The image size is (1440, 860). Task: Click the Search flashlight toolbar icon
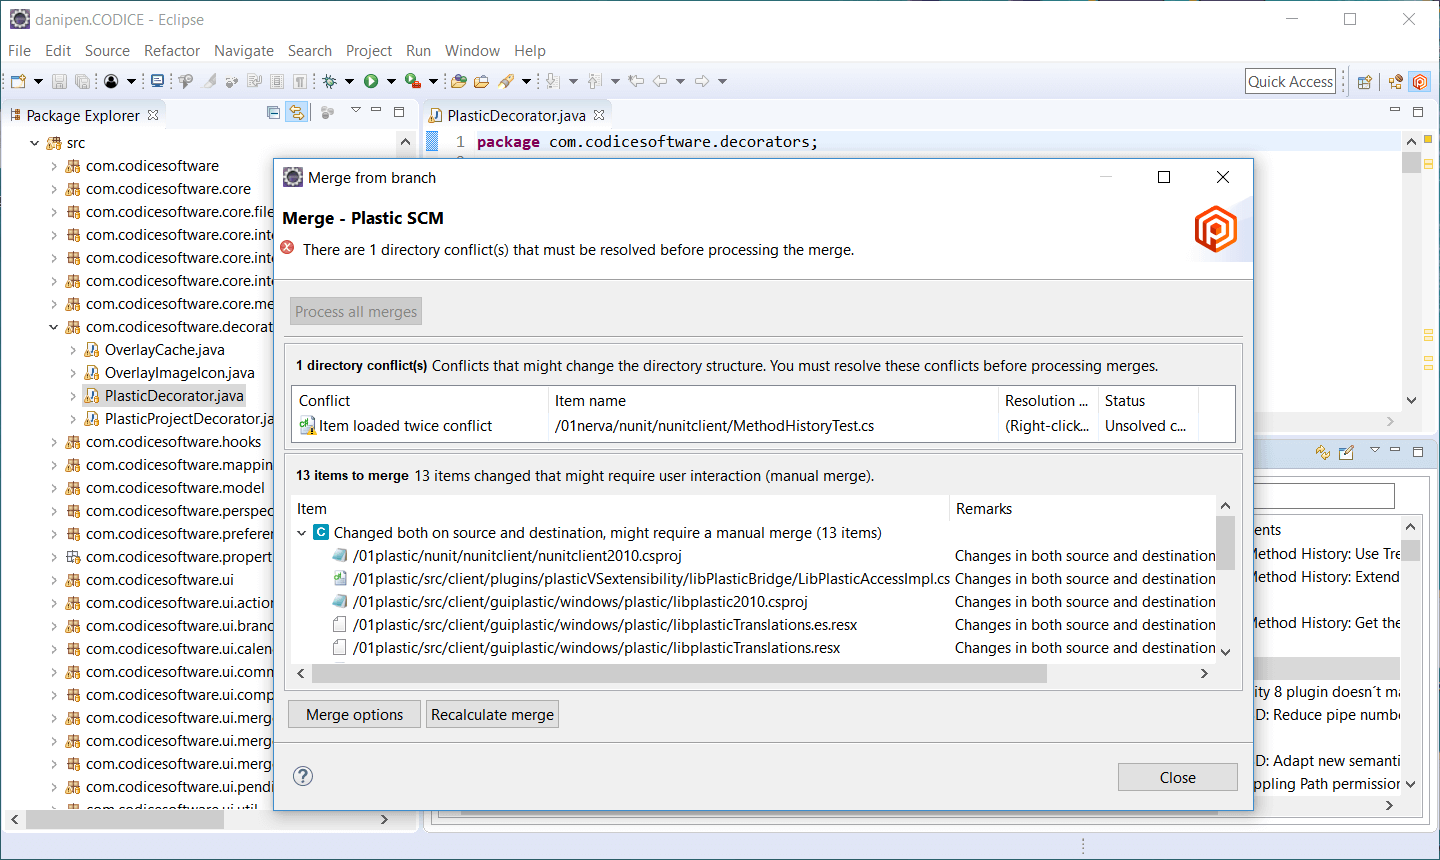[506, 81]
